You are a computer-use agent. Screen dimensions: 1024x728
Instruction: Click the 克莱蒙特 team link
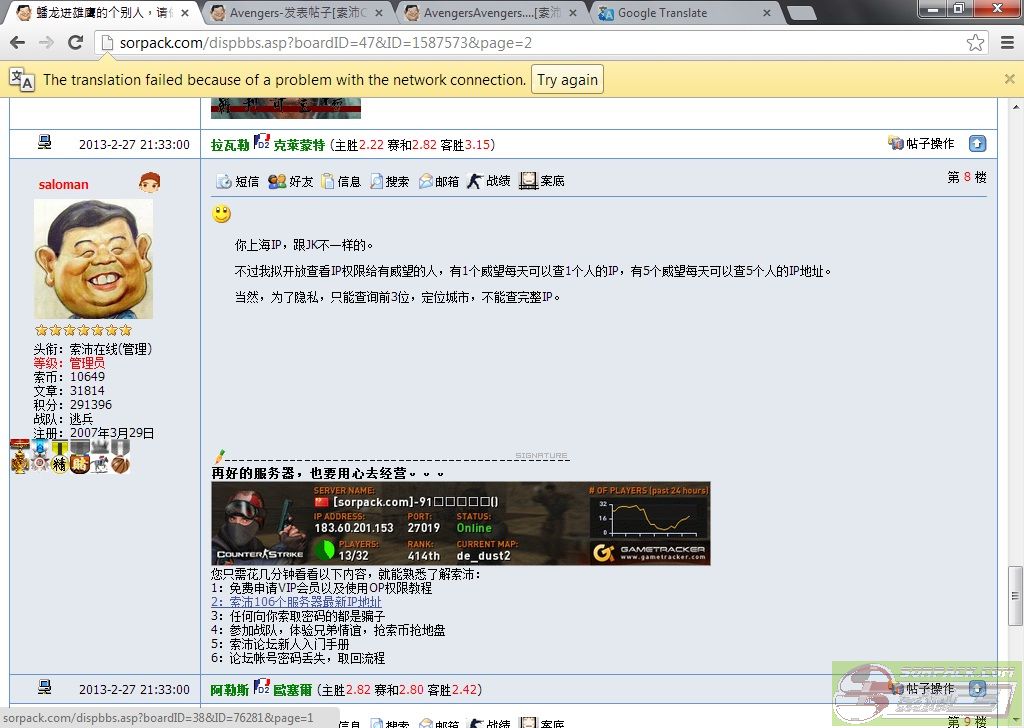point(299,145)
